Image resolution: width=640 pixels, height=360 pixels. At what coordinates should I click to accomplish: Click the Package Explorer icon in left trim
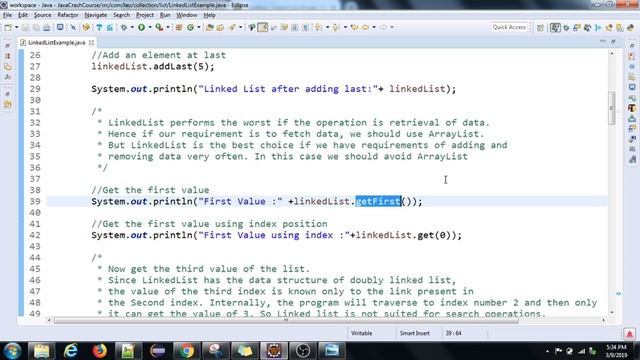coord(8,56)
